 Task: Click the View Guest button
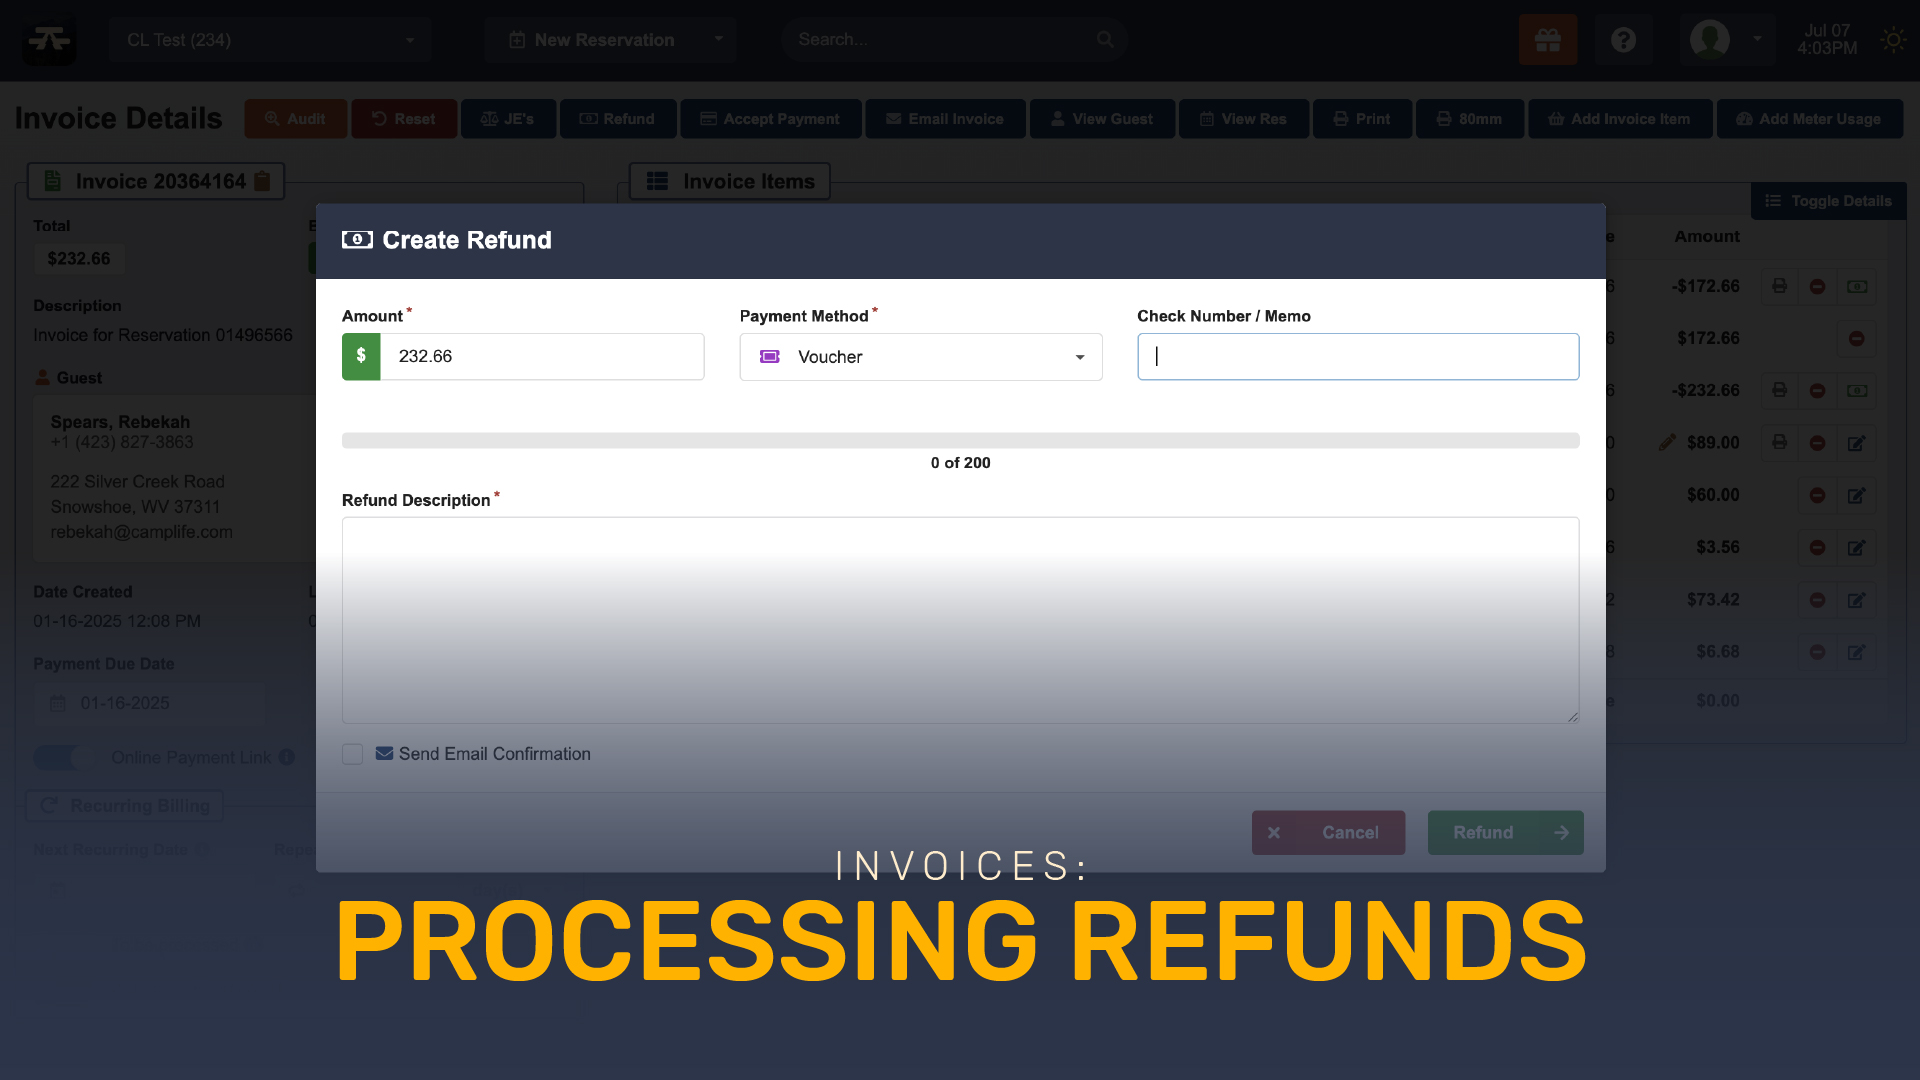tap(1102, 118)
